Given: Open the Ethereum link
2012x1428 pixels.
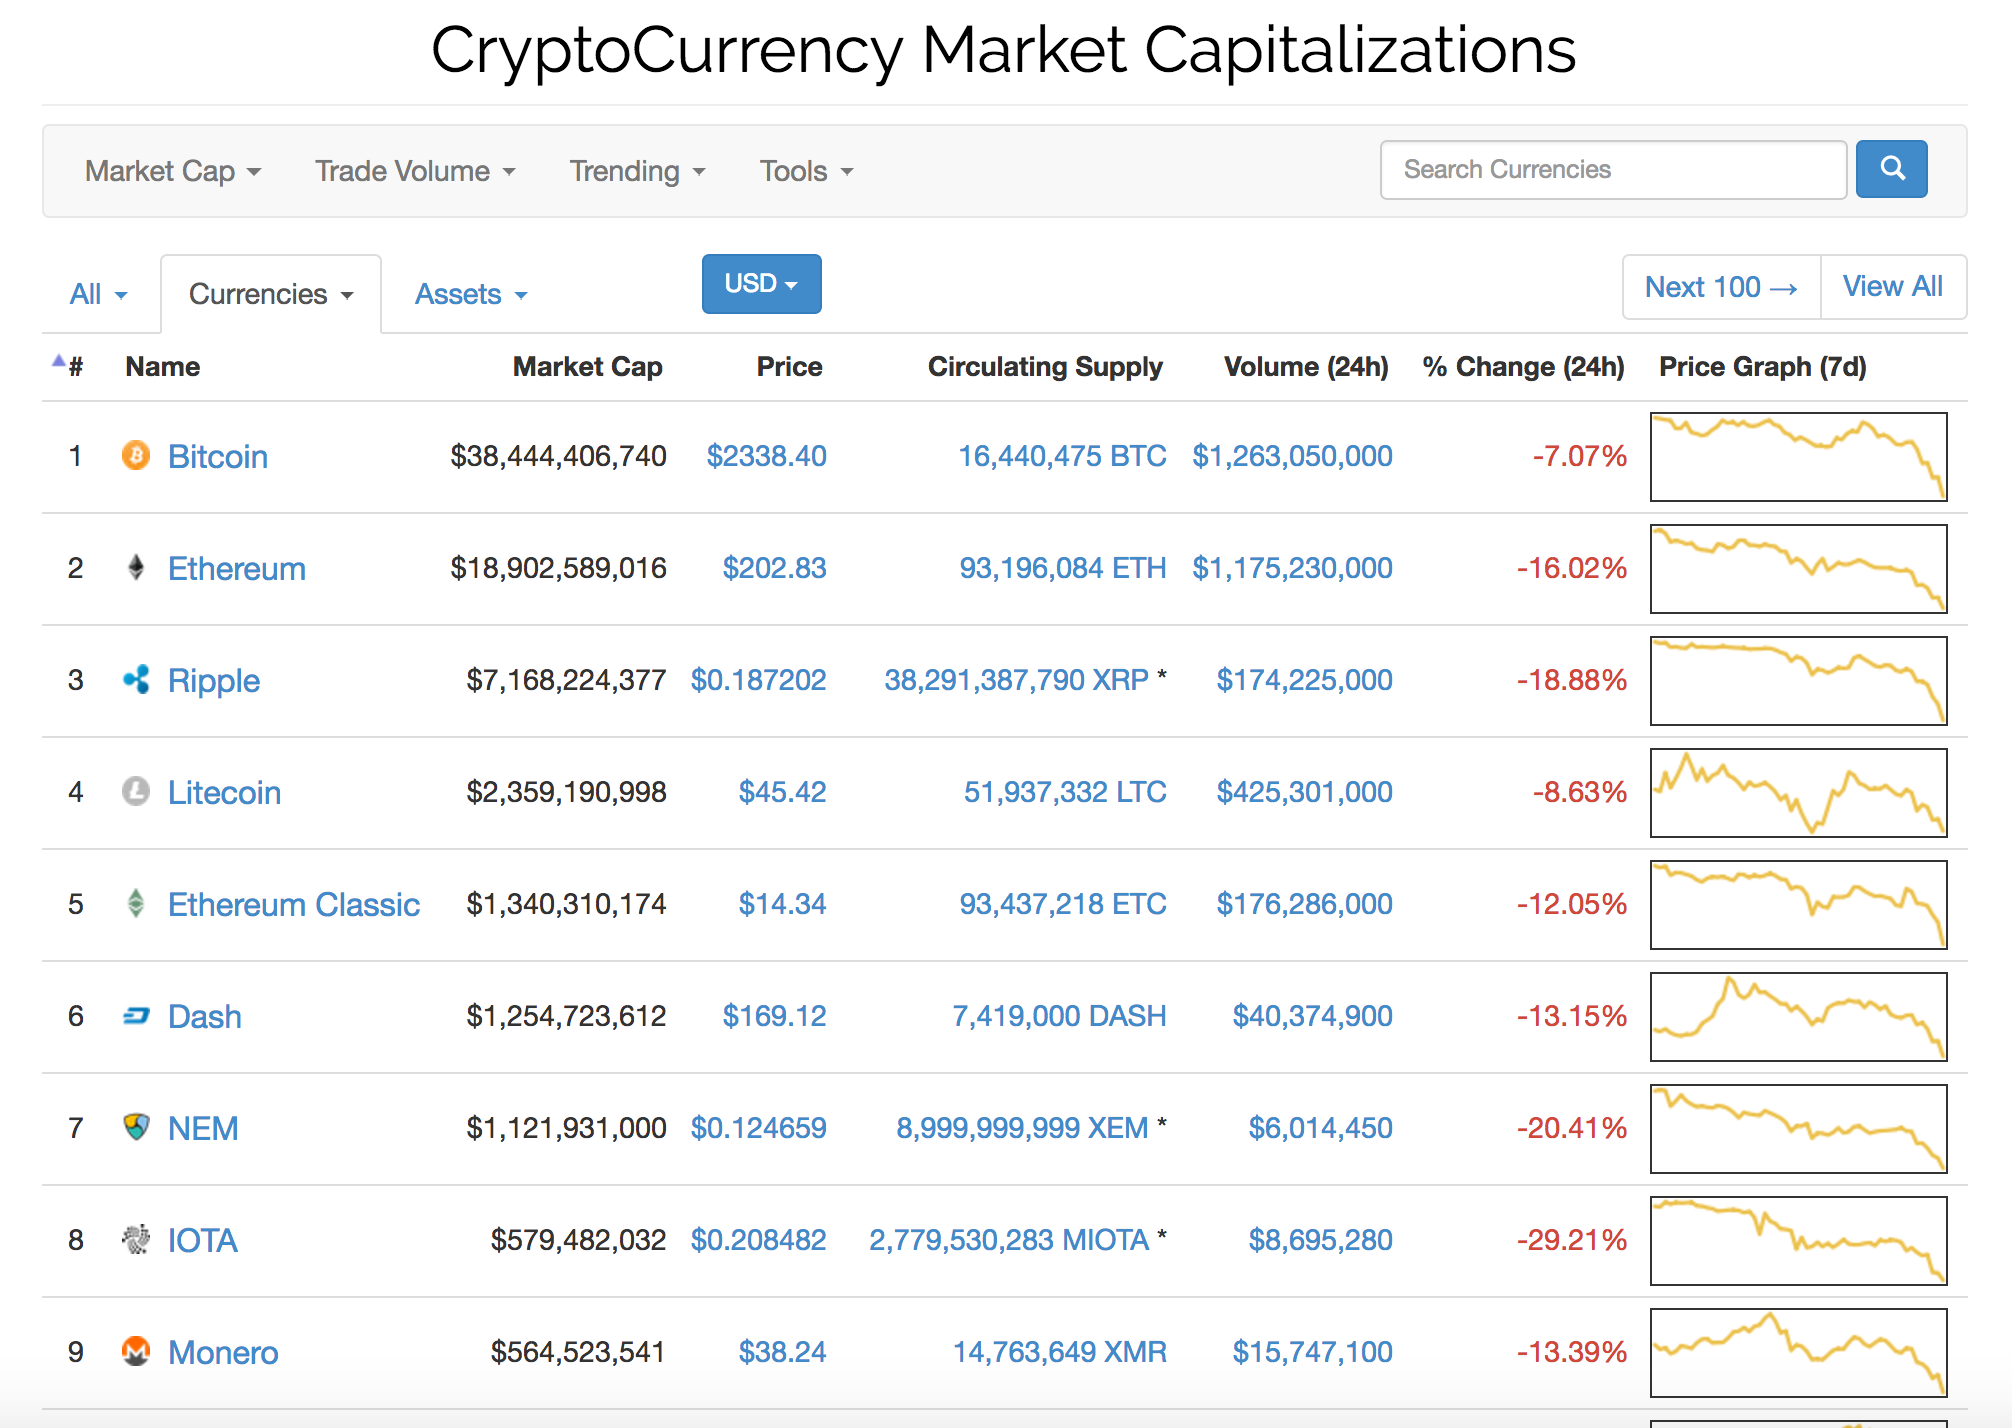Looking at the screenshot, I should (x=237, y=568).
